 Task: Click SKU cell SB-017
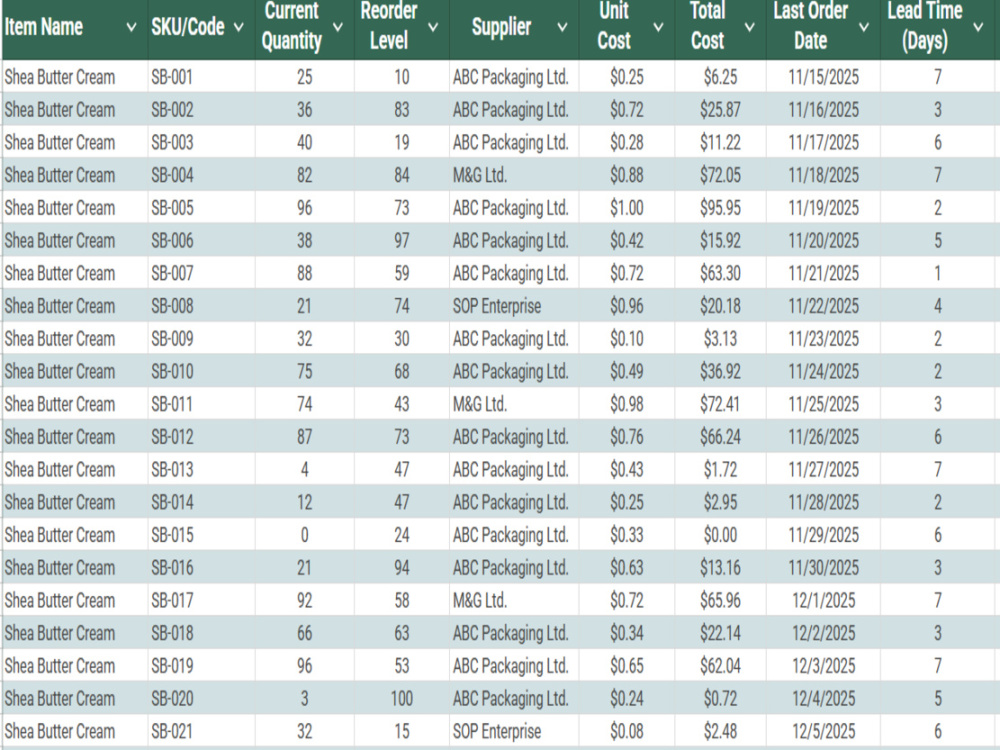coord(202,601)
